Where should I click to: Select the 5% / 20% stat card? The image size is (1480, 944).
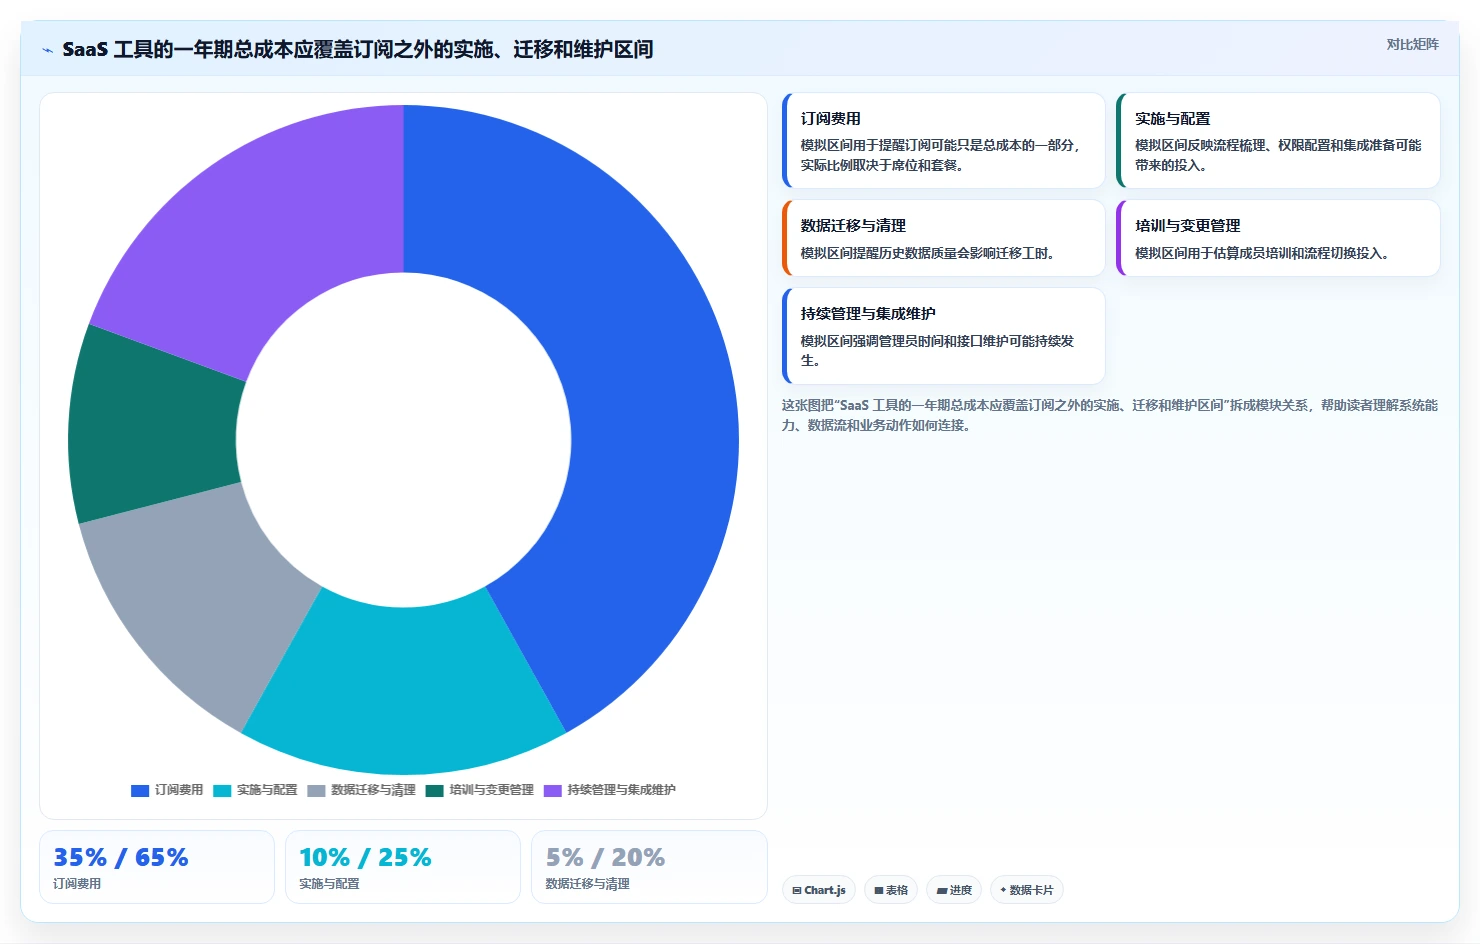pos(649,867)
